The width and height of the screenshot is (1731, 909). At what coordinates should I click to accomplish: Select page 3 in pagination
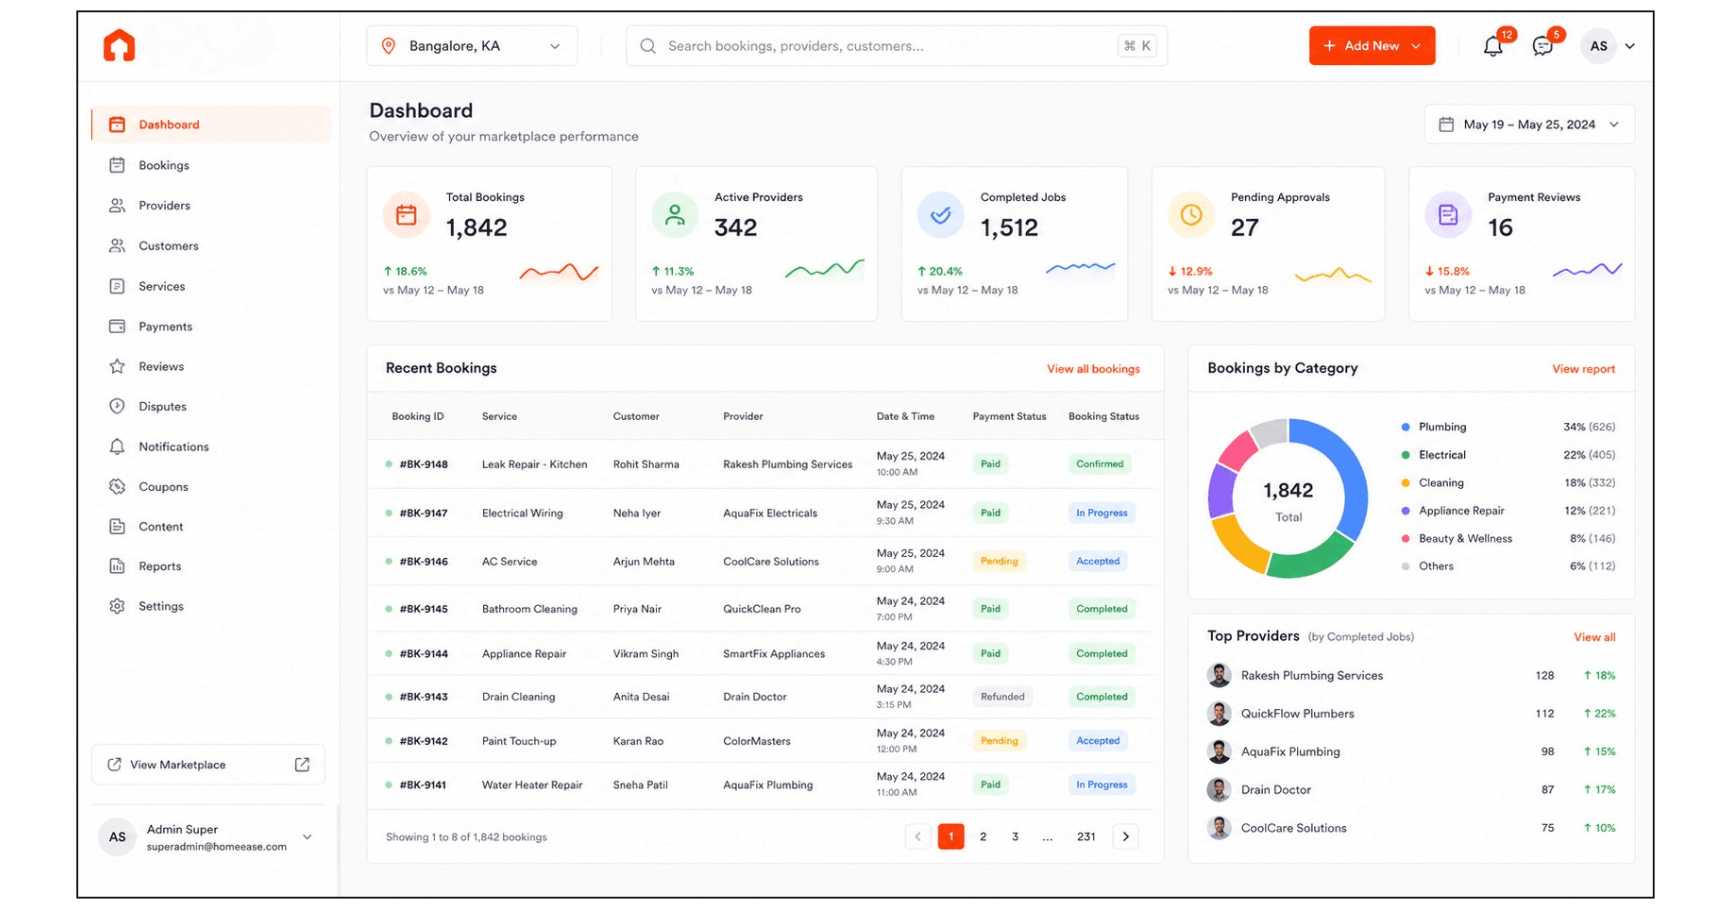pyautogui.click(x=1015, y=837)
